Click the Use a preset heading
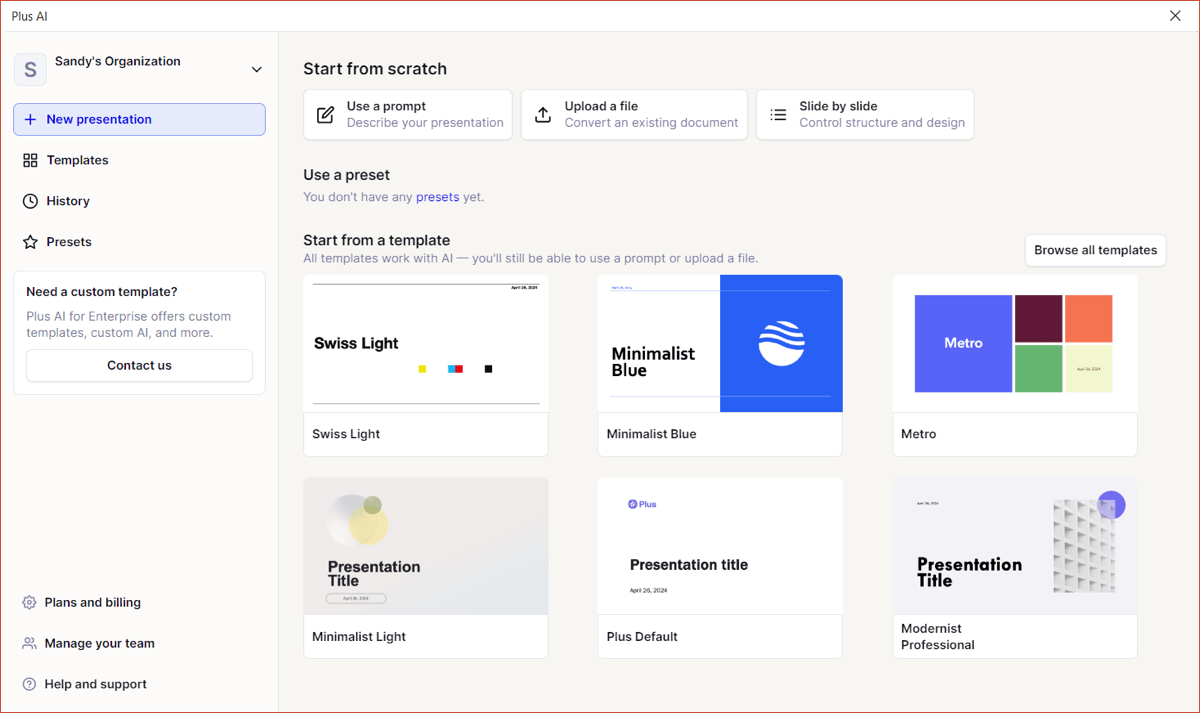This screenshot has width=1200, height=713. point(346,175)
